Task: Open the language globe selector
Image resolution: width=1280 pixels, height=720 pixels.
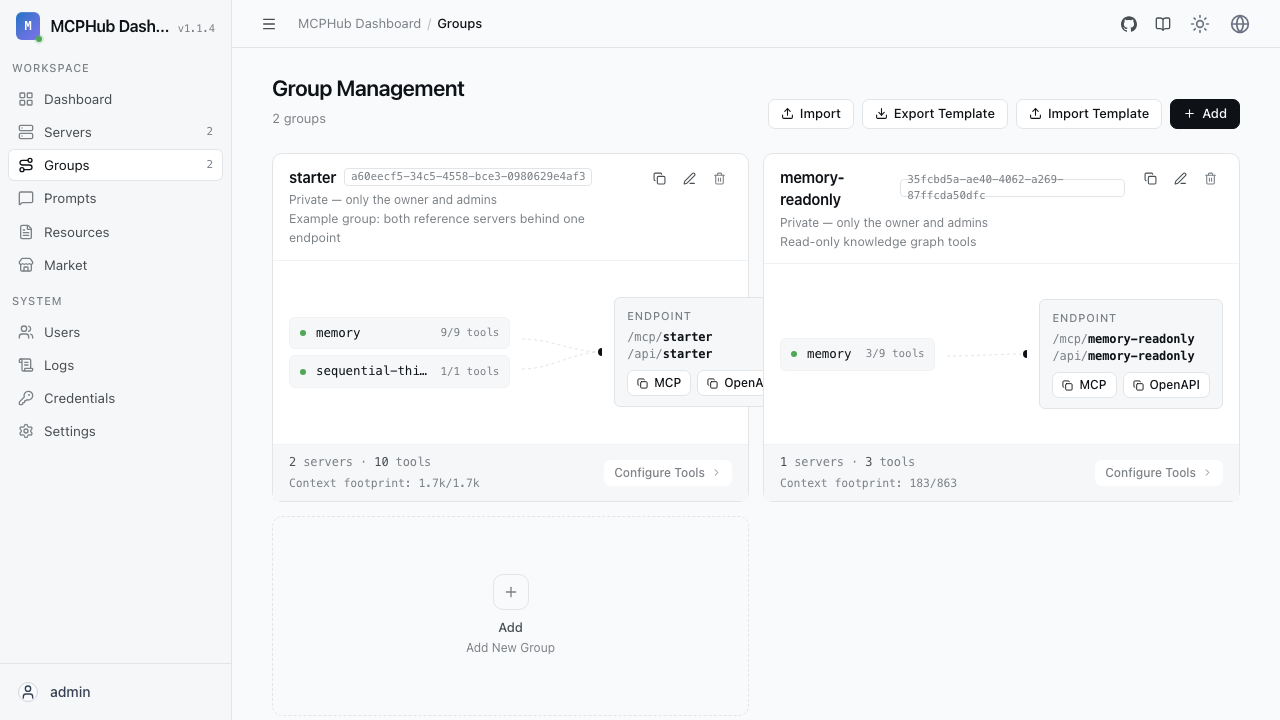Action: 1240,24
